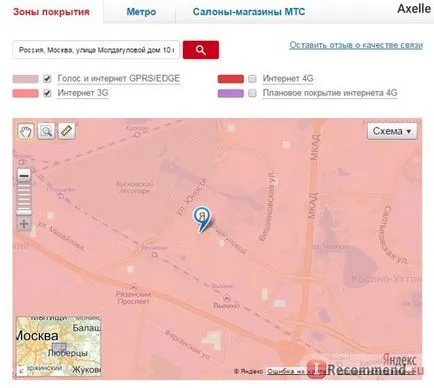This screenshot has width=434, height=388.
Task: Select the hand pan tool on map
Action: (26, 131)
